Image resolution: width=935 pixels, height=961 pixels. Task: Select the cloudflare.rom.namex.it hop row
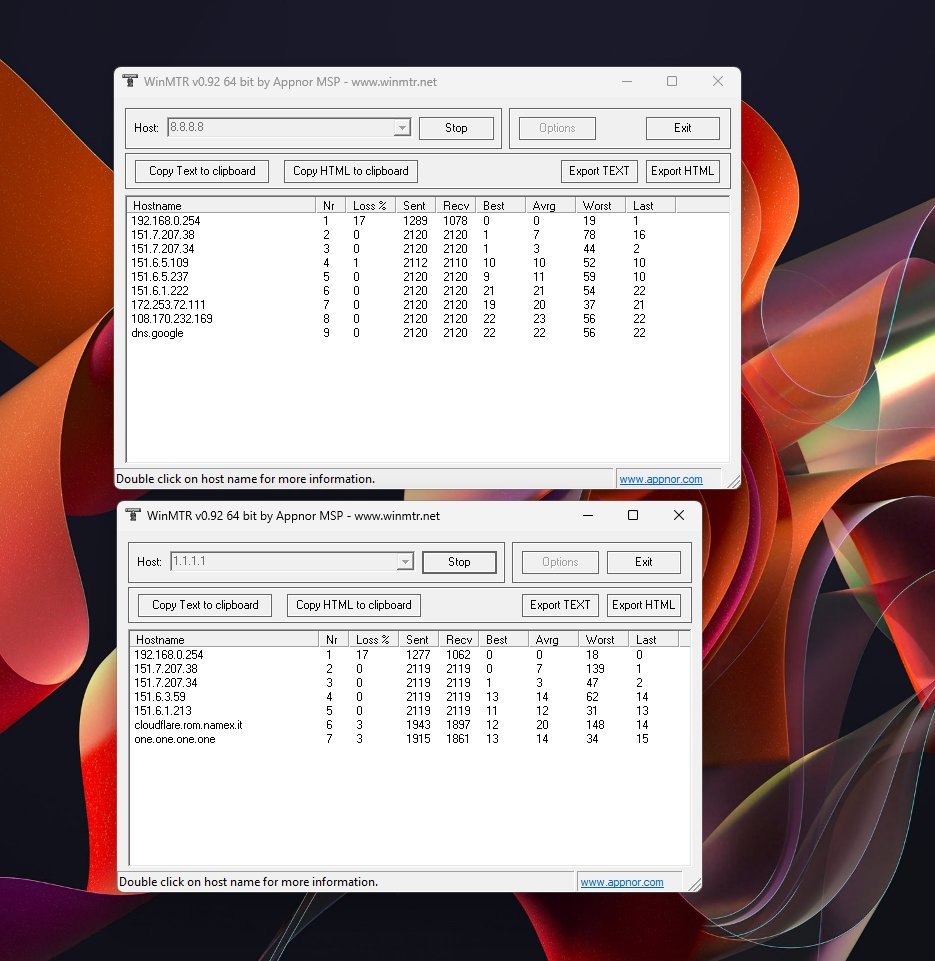point(189,726)
